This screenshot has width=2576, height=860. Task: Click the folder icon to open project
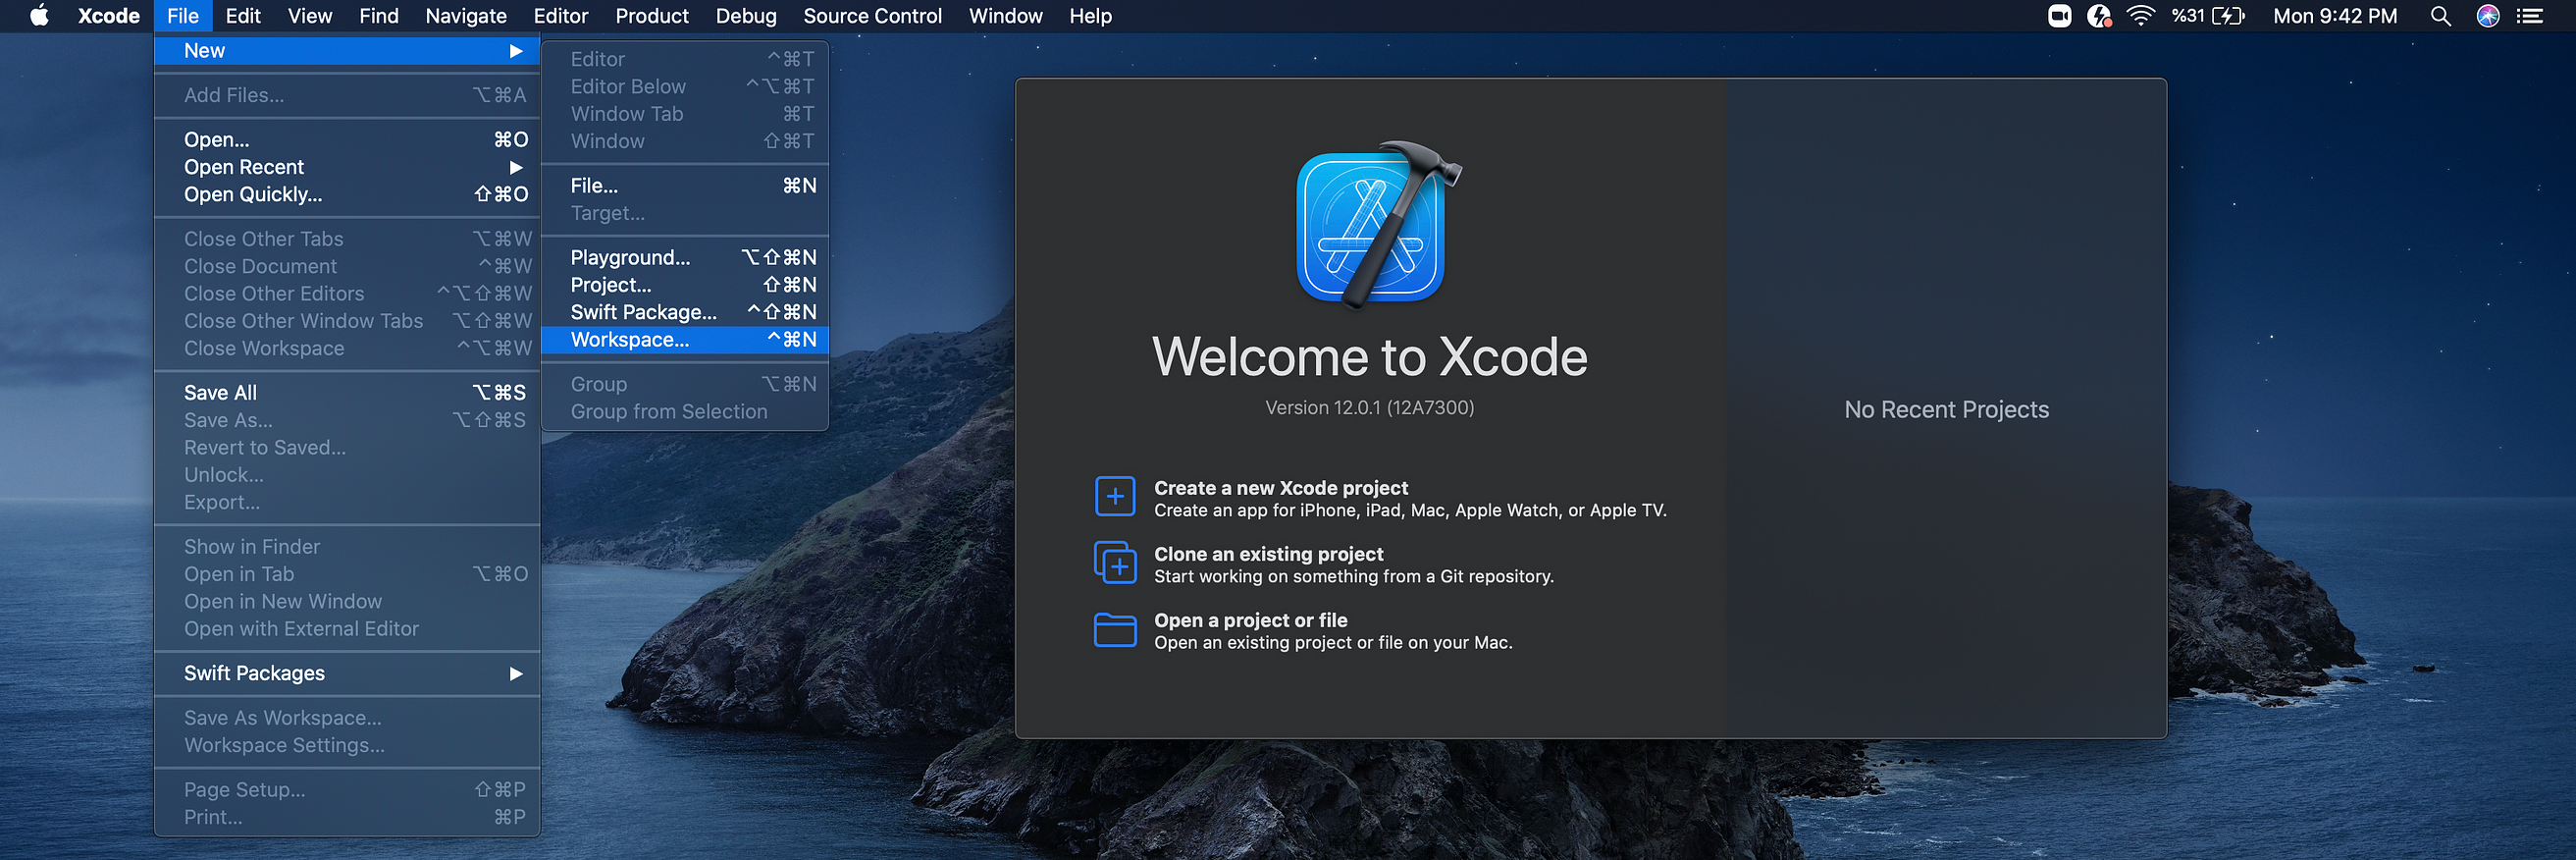click(1115, 630)
